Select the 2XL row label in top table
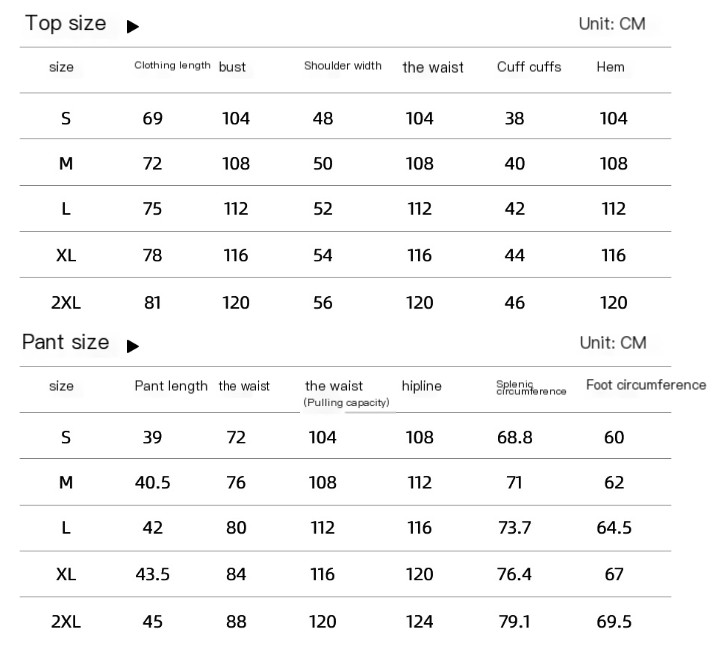The image size is (717, 650). [x=66, y=302]
